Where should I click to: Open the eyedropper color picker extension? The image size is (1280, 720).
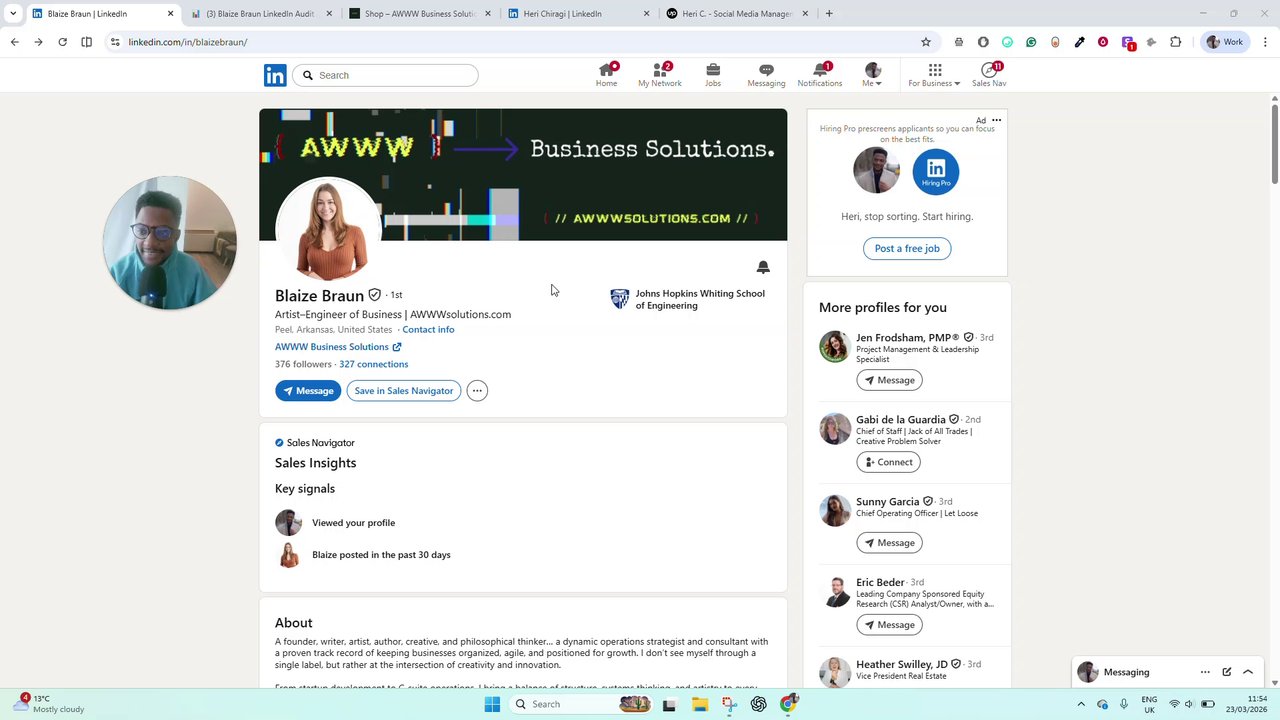[x=1079, y=42]
